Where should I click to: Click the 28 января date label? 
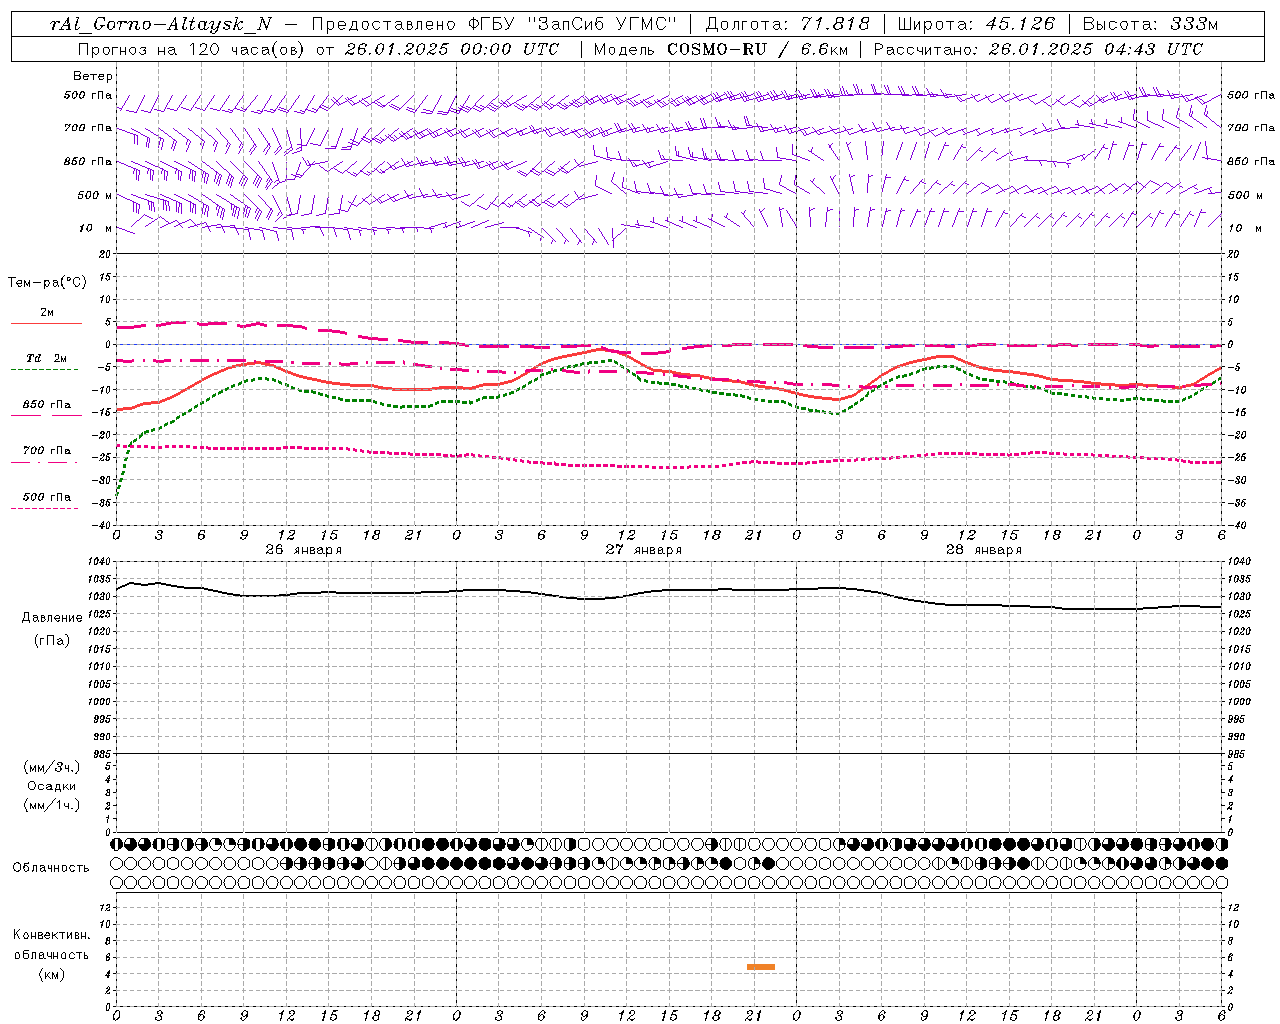click(983, 550)
